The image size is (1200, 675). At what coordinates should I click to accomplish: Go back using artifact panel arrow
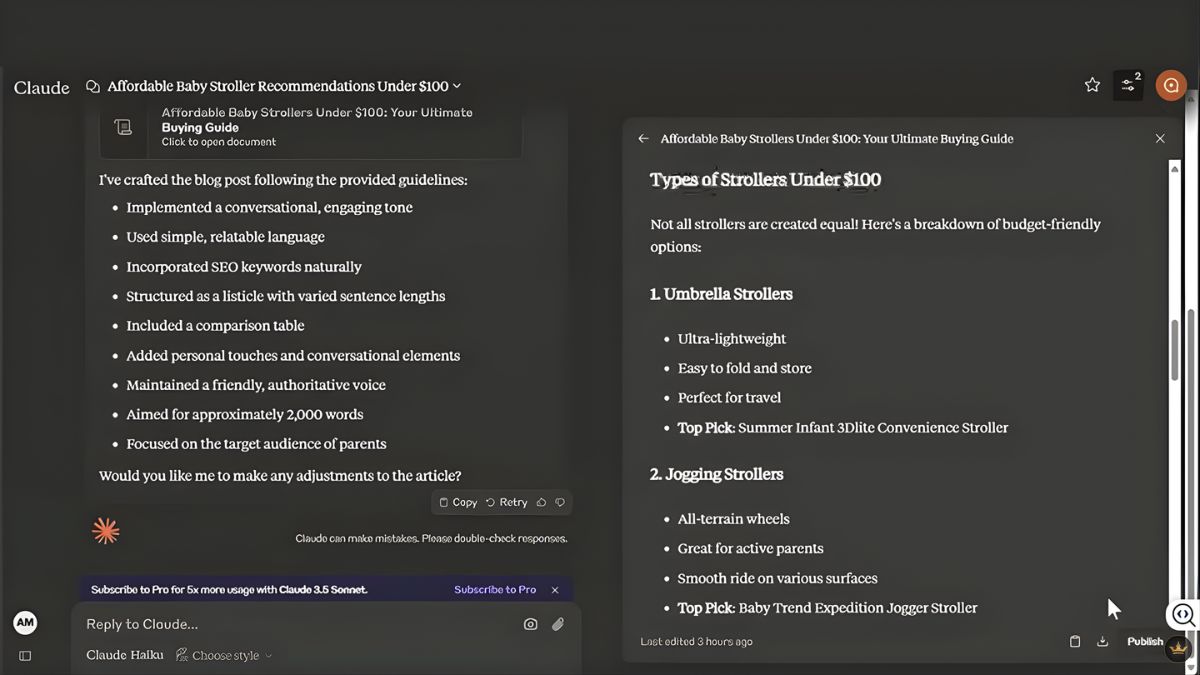click(643, 139)
